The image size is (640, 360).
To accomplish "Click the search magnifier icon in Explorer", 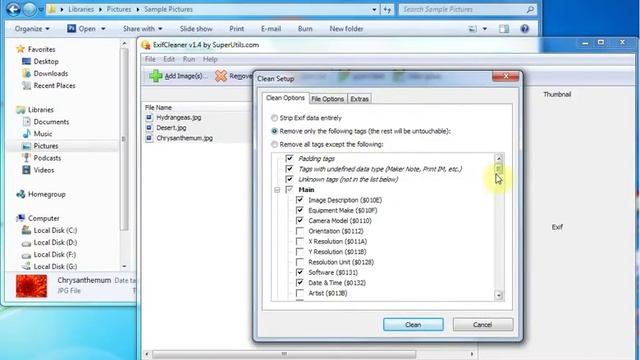I will point(530,9).
